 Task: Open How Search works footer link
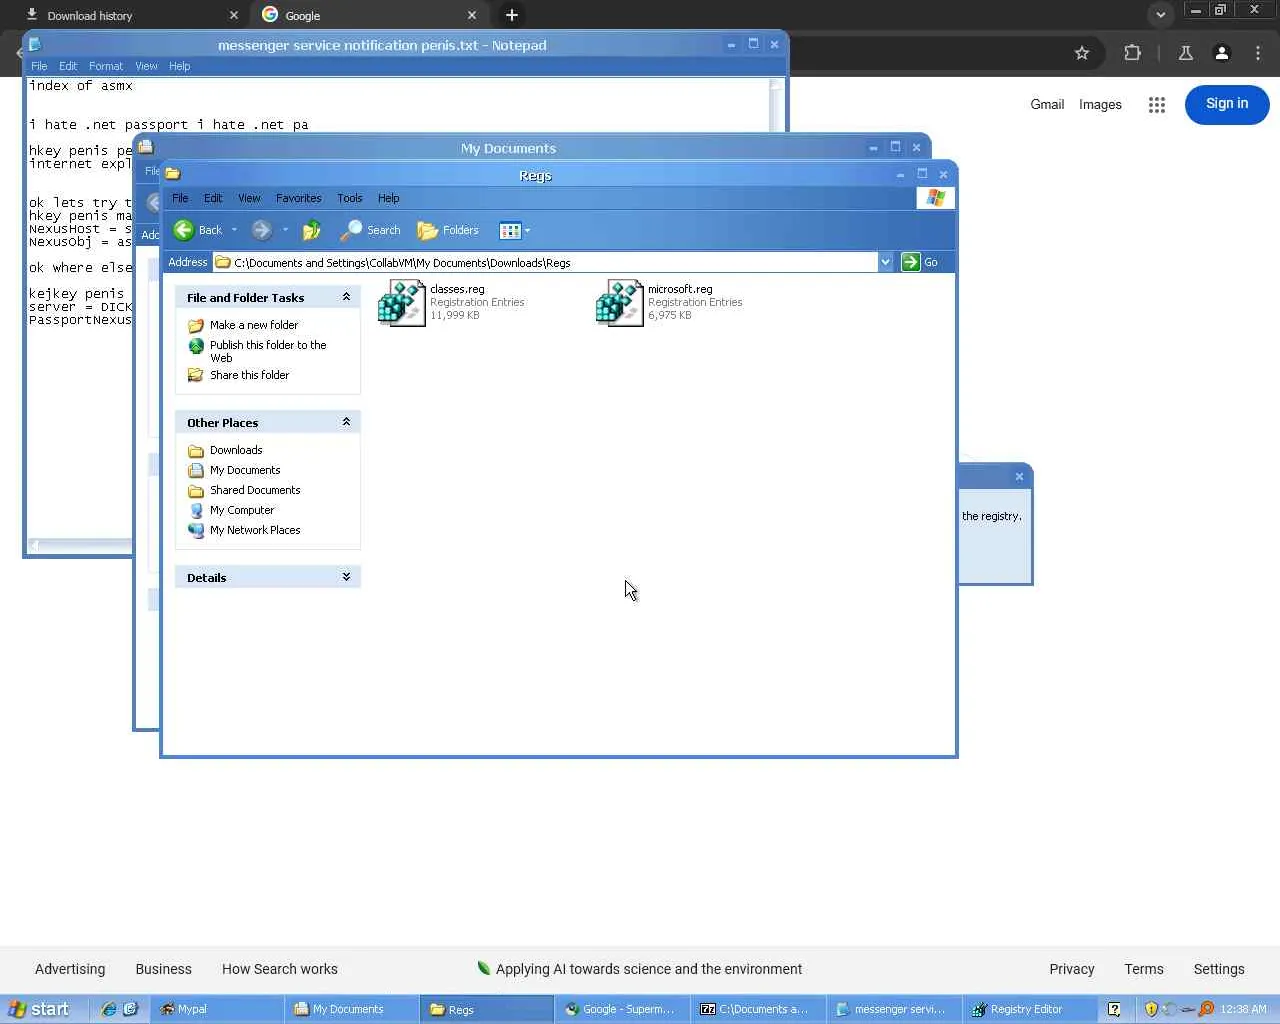click(x=280, y=969)
